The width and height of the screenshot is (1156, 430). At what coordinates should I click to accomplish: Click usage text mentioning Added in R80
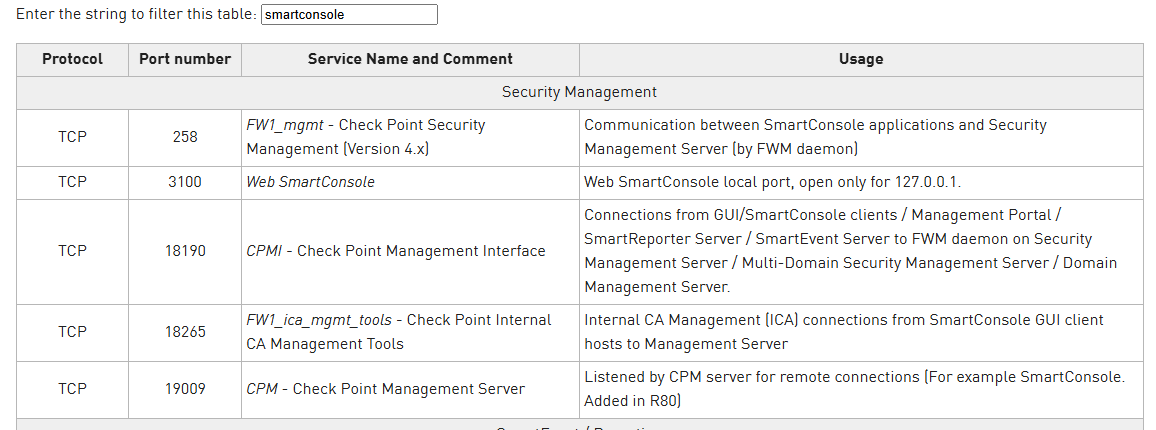coord(854,389)
